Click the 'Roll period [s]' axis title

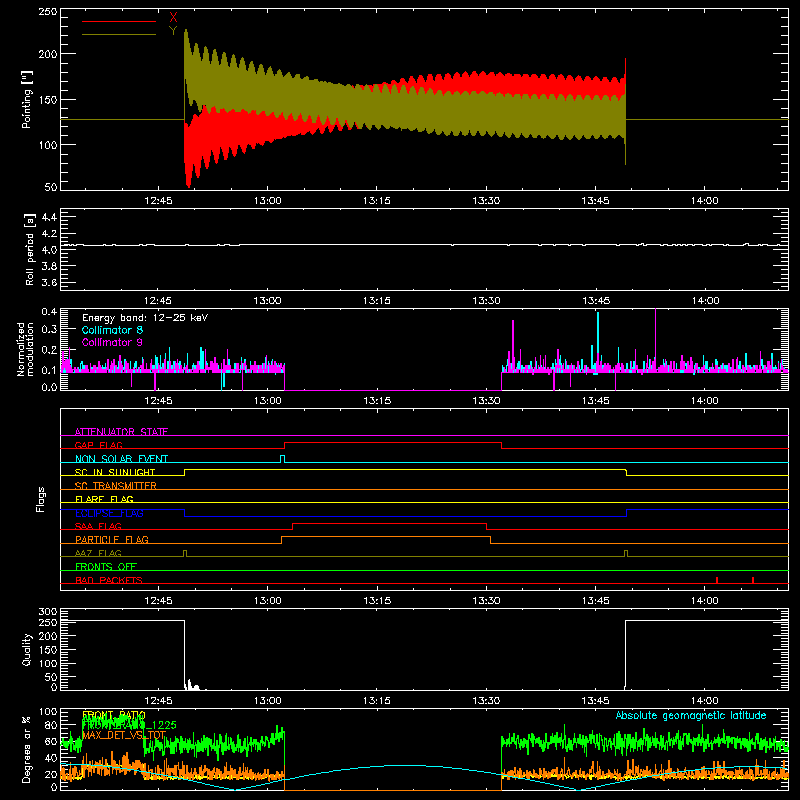(30, 250)
